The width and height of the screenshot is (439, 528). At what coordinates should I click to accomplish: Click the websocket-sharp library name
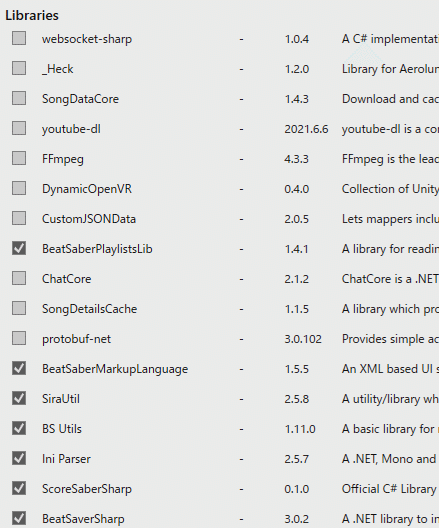tap(87, 39)
